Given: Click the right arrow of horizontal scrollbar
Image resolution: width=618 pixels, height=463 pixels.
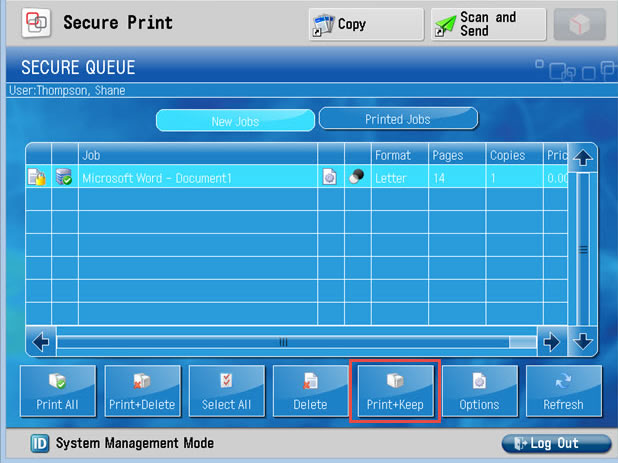Looking at the screenshot, I should (x=551, y=341).
